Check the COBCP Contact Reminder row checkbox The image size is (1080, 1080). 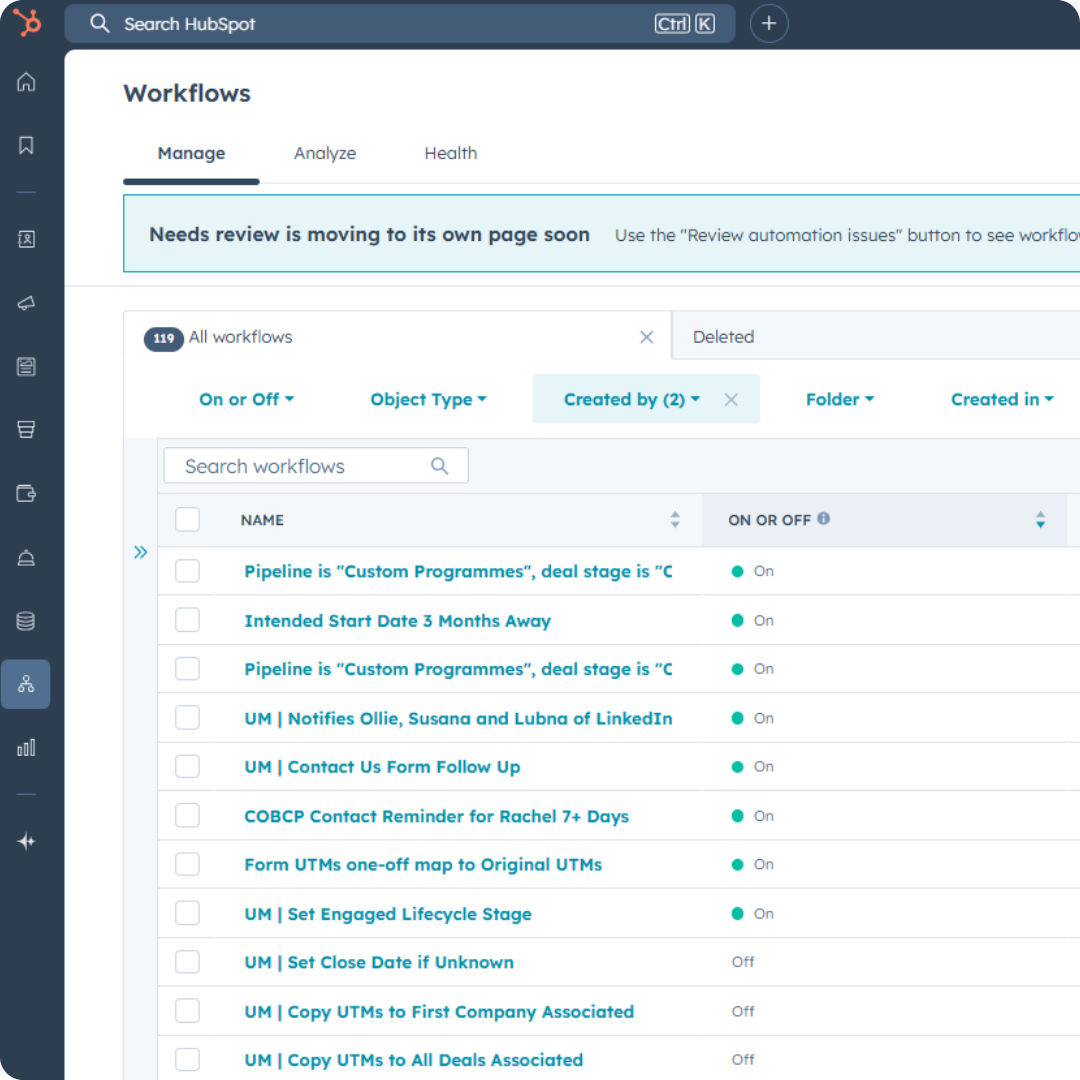(187, 816)
